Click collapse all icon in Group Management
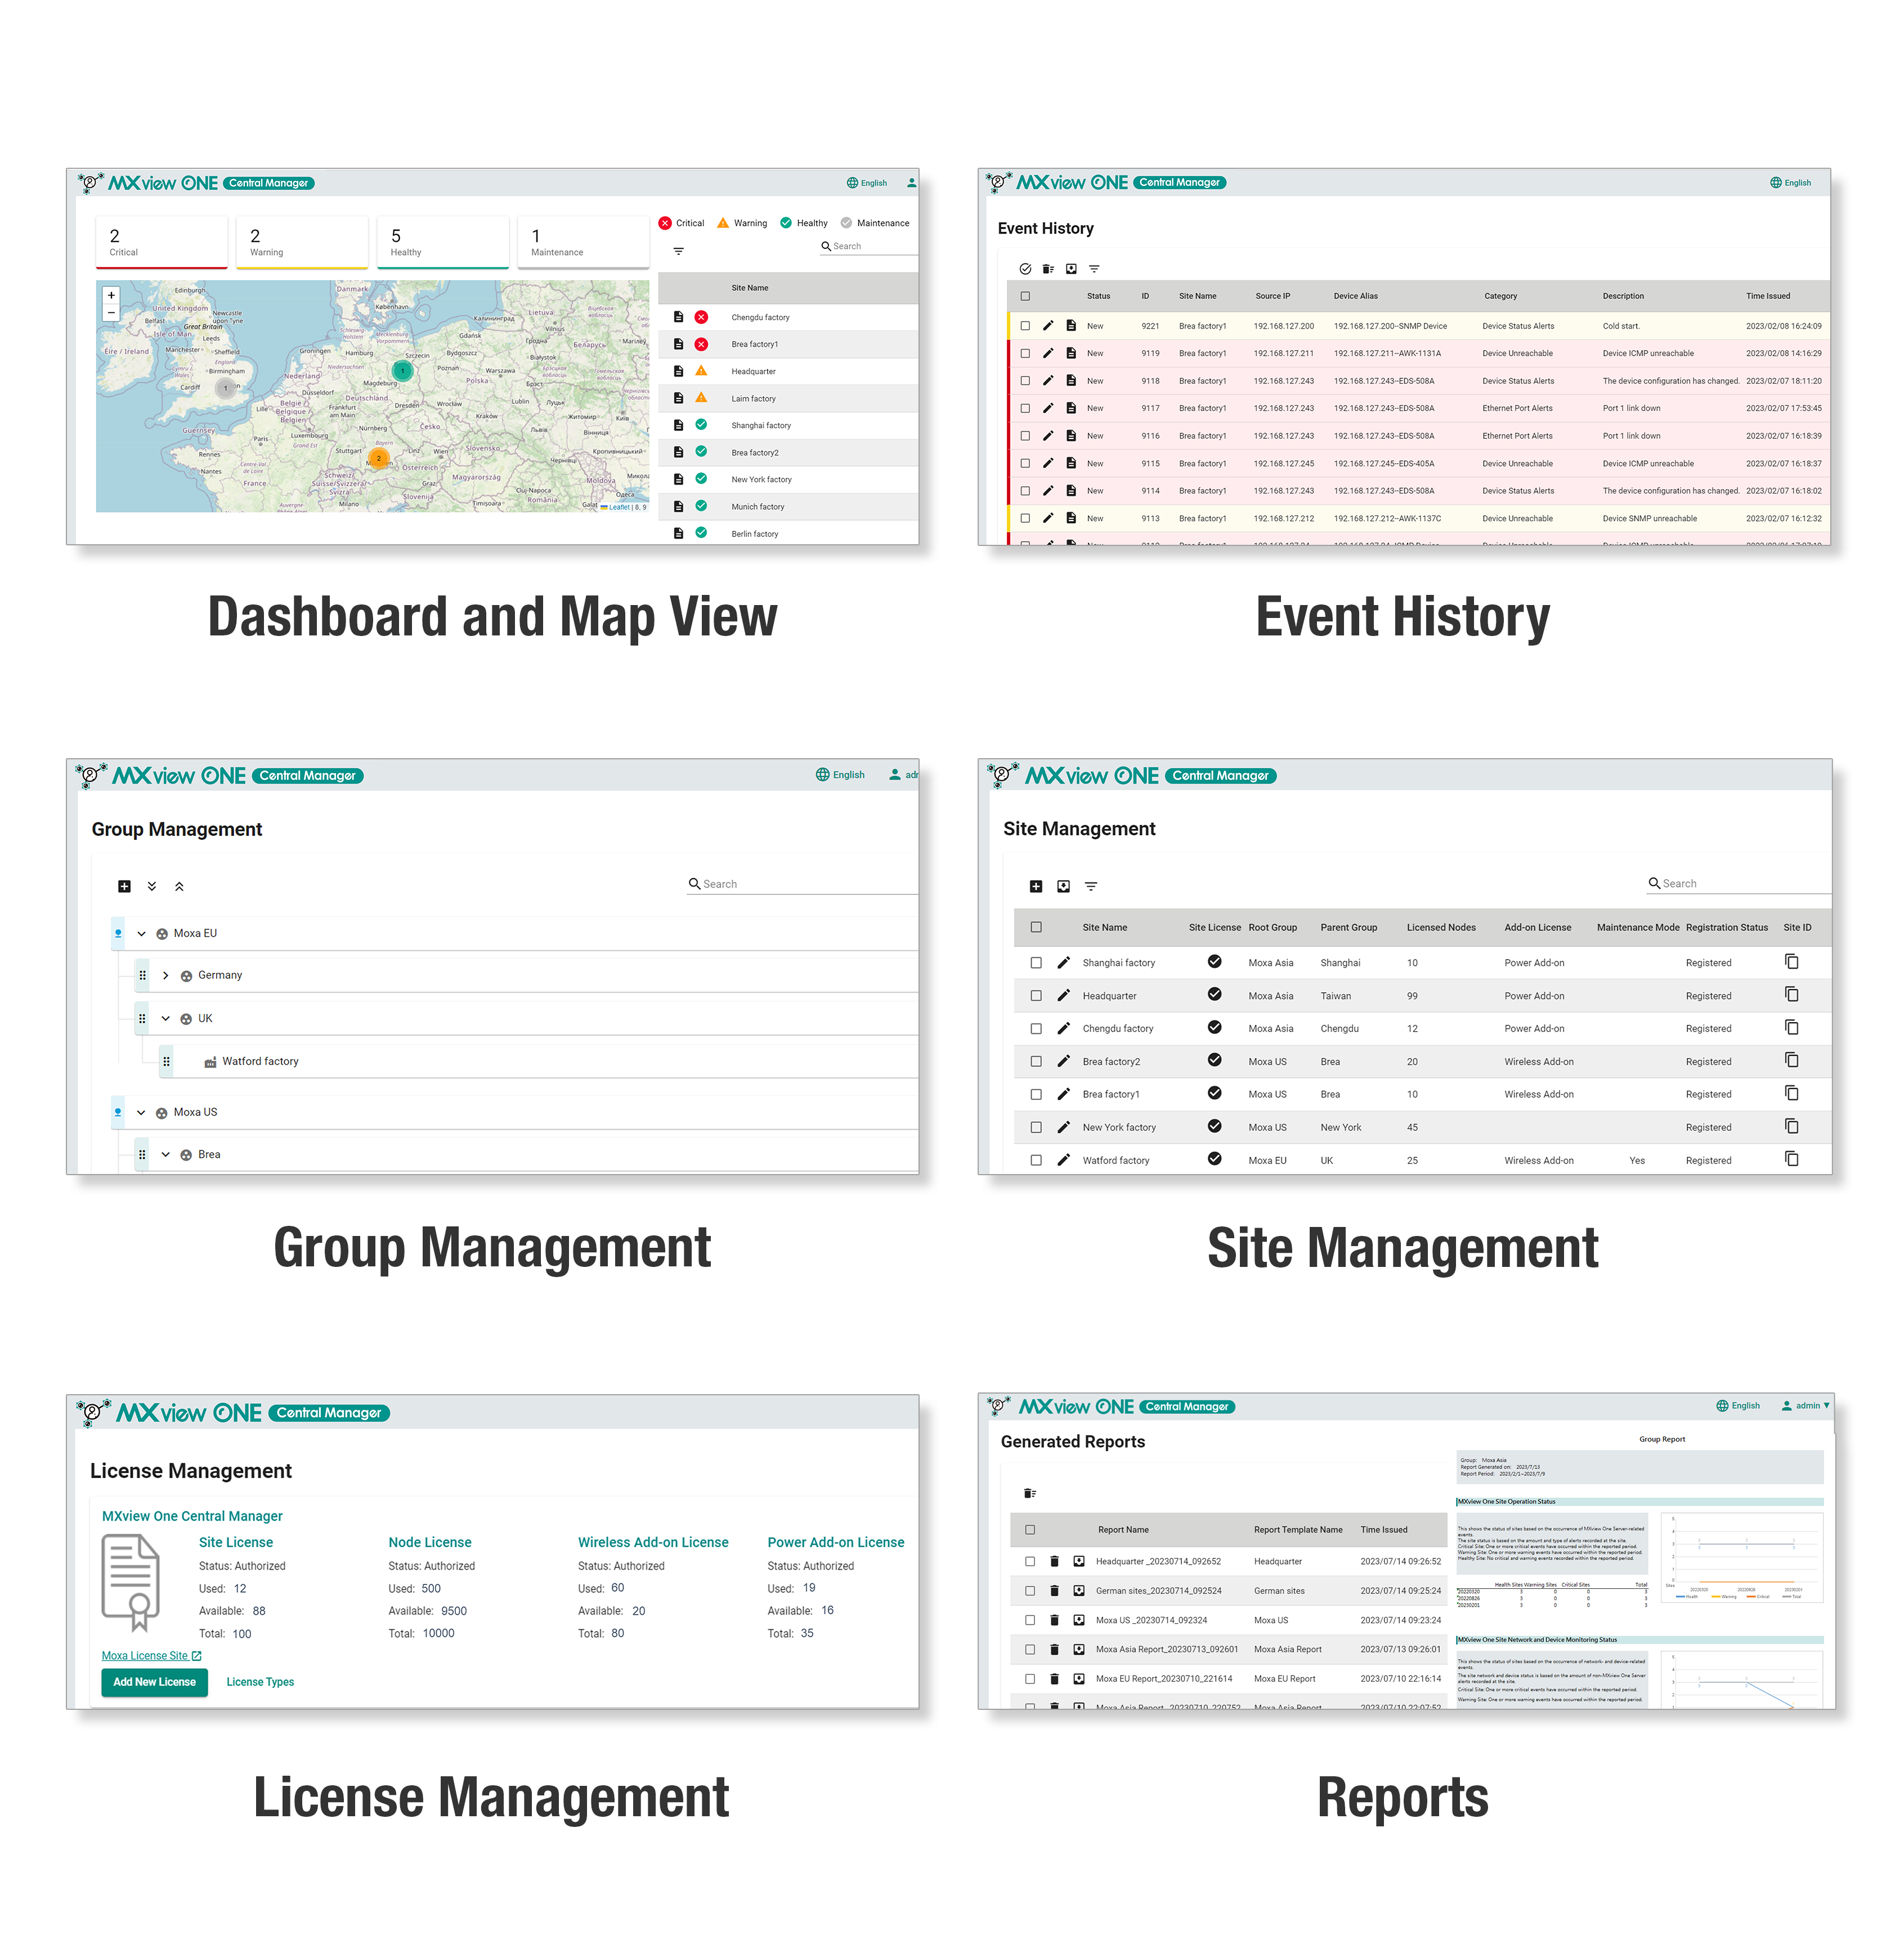Image resolution: width=1904 pixels, height=1944 pixels. (x=179, y=886)
